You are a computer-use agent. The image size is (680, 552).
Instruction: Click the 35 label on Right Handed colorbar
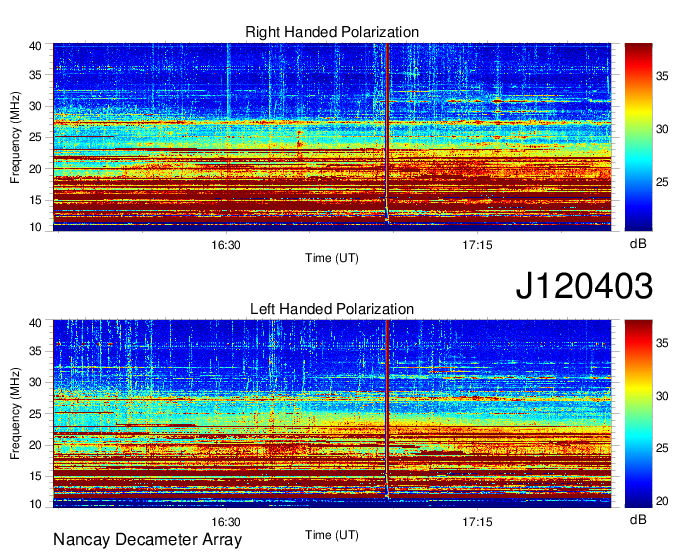coord(662,76)
